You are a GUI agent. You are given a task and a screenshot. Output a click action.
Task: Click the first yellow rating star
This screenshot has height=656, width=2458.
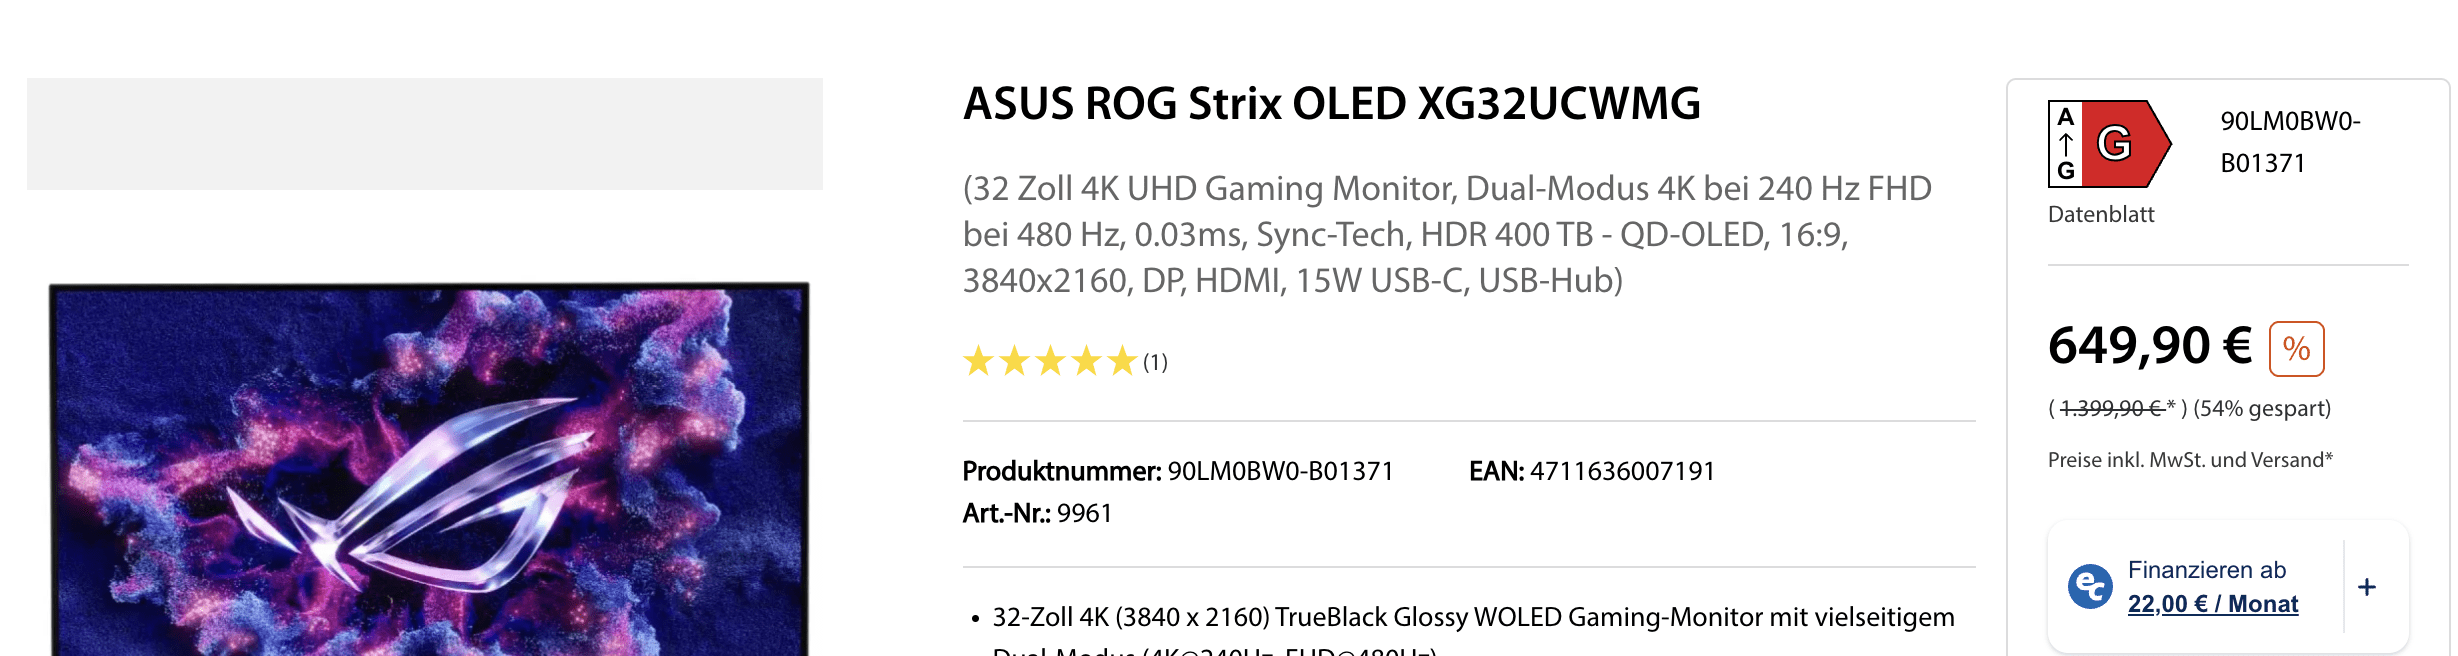pos(978,361)
